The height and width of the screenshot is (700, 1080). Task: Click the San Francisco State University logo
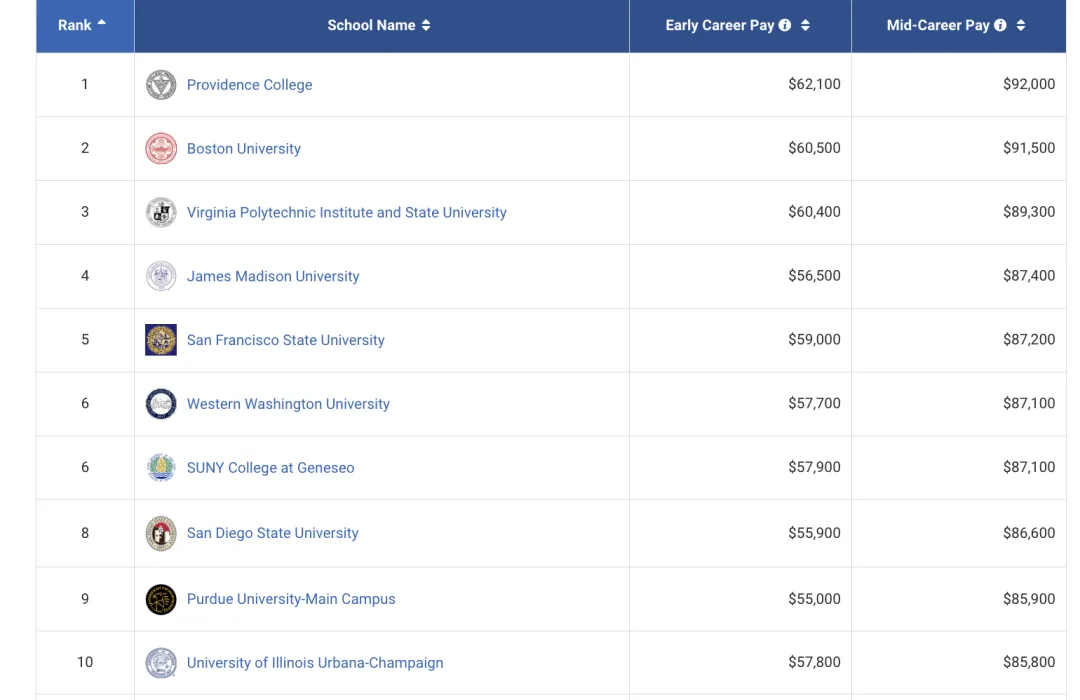(160, 340)
